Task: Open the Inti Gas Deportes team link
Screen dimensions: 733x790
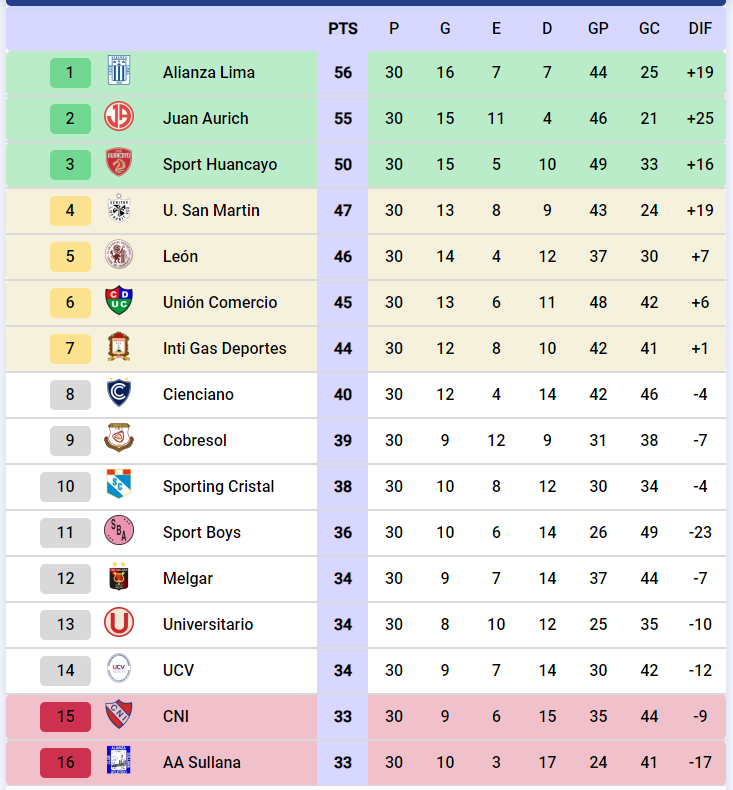Action: click(224, 348)
